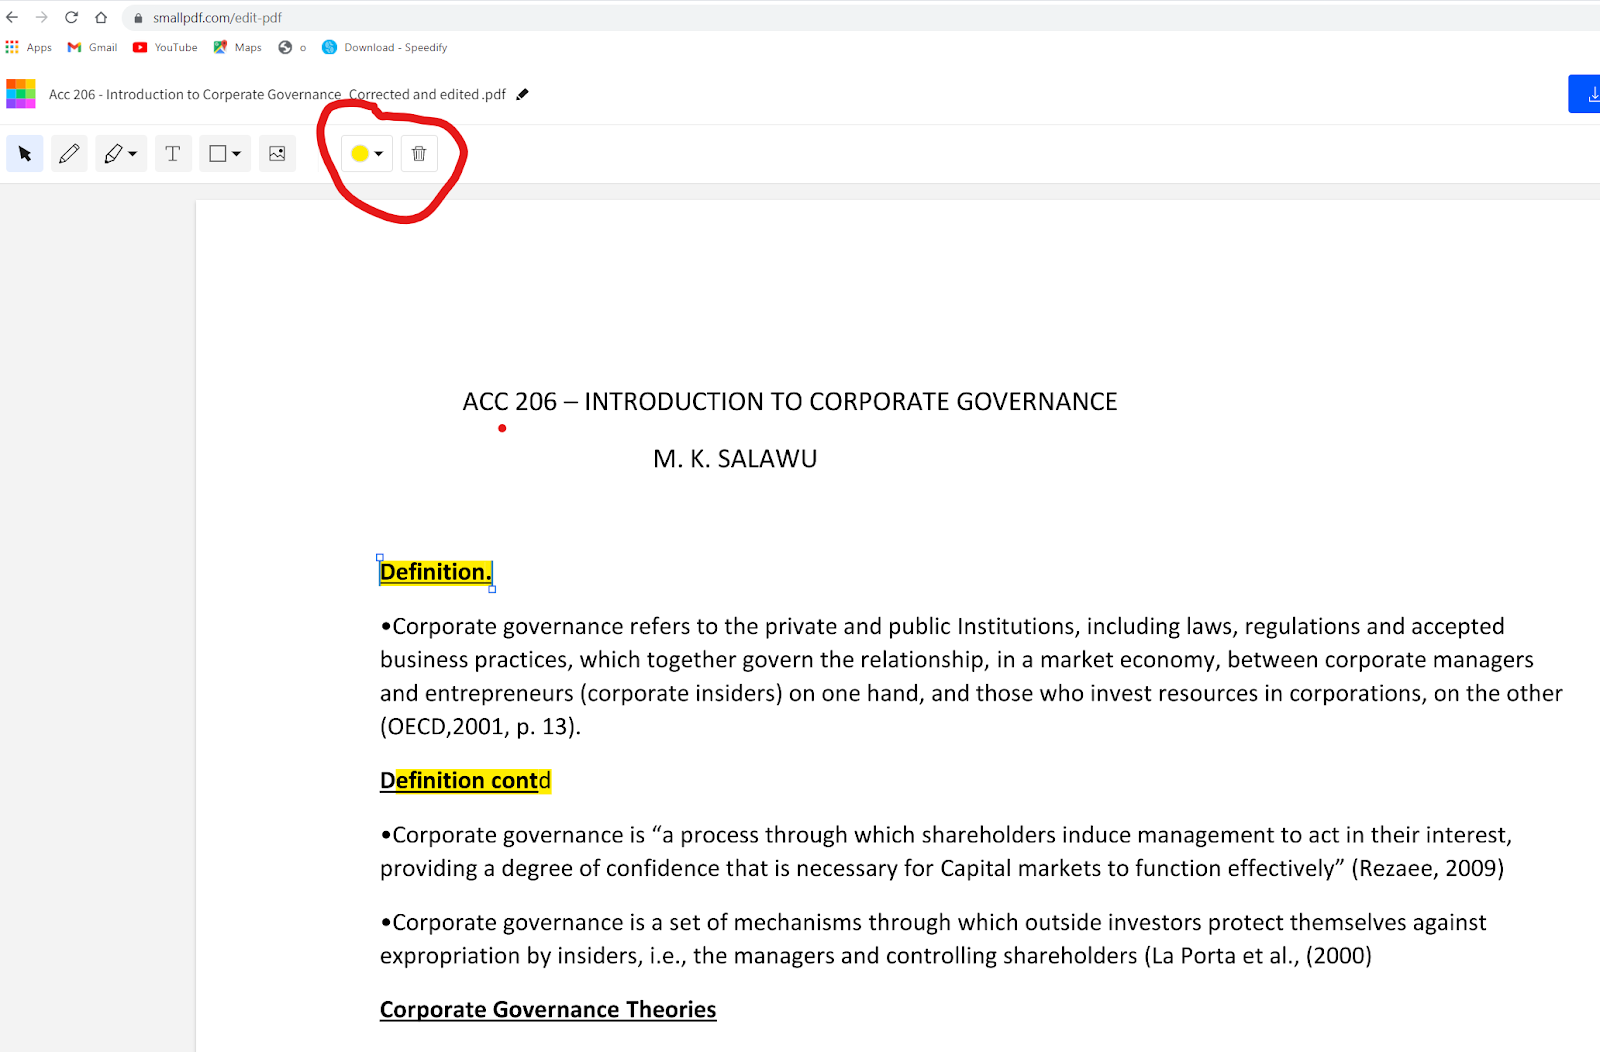
Task: Click the highlighted 'Definition contd' heading
Action: click(465, 781)
